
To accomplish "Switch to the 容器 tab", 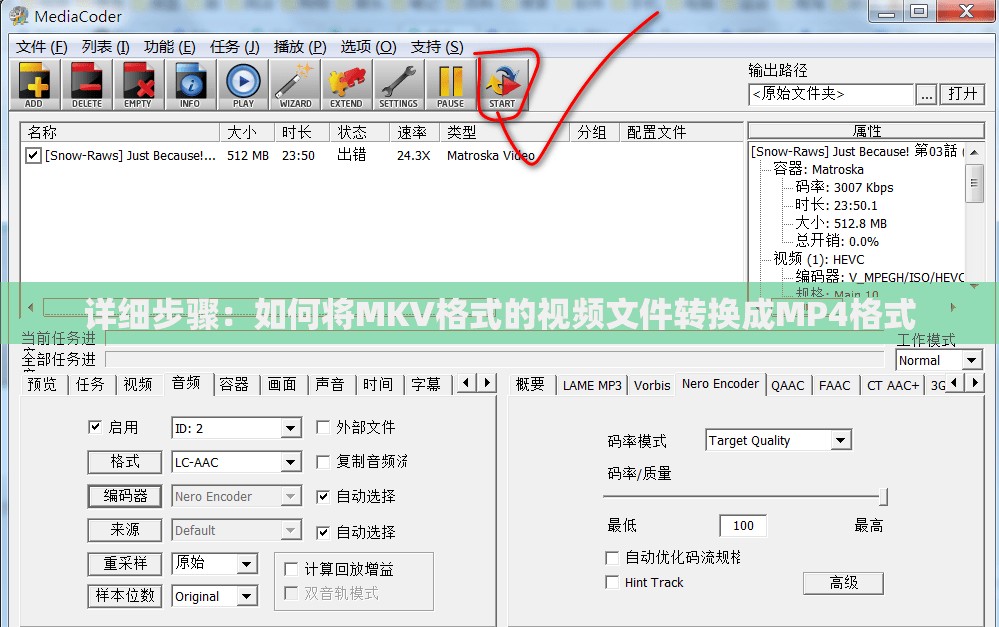I will pyautogui.click(x=234, y=384).
